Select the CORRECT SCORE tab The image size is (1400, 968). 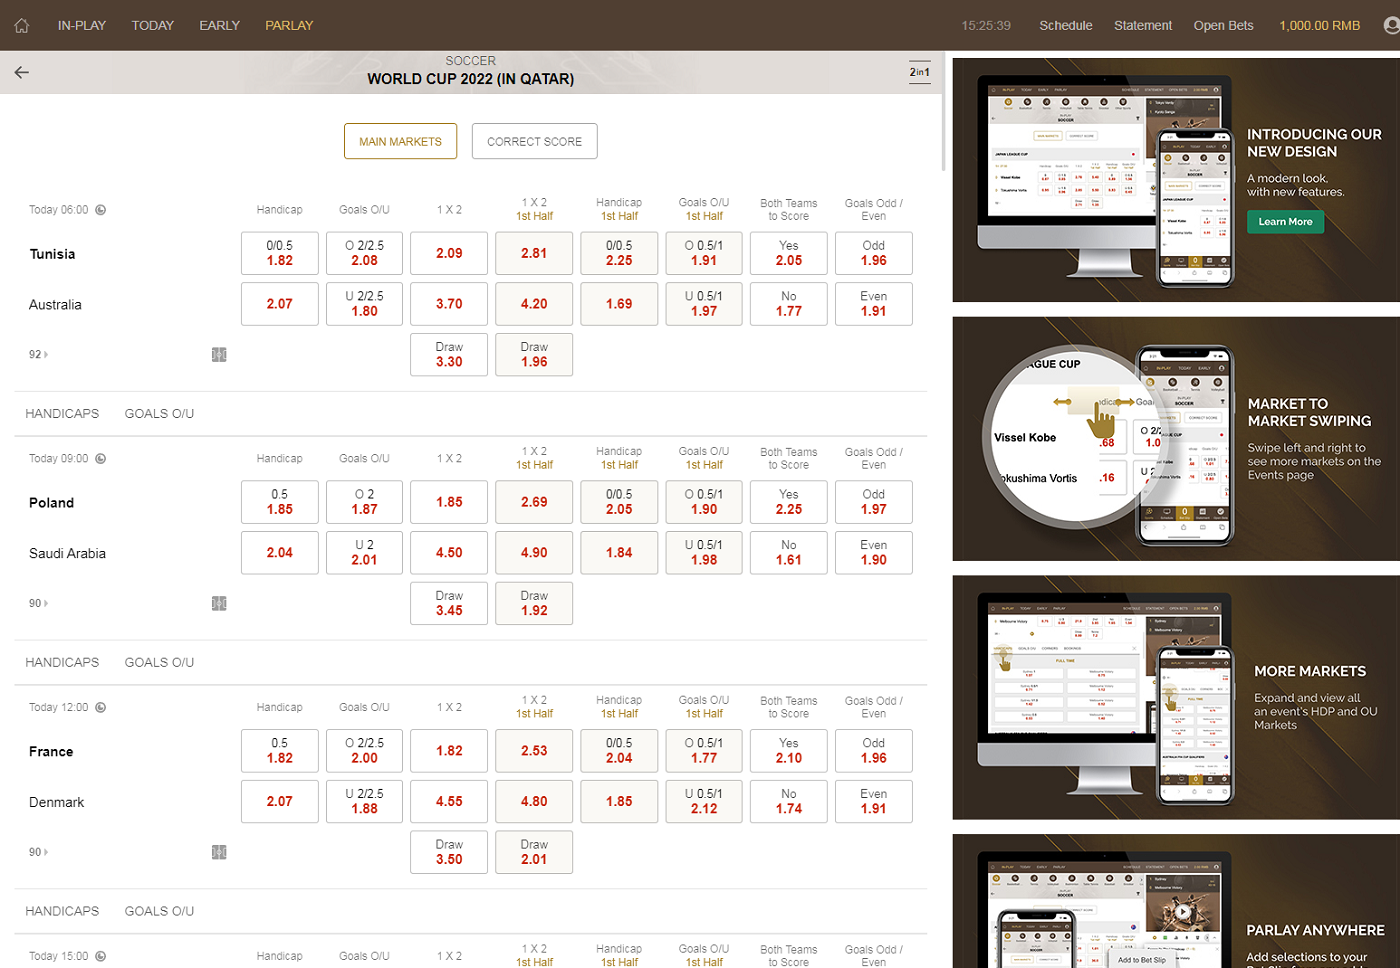(x=534, y=142)
